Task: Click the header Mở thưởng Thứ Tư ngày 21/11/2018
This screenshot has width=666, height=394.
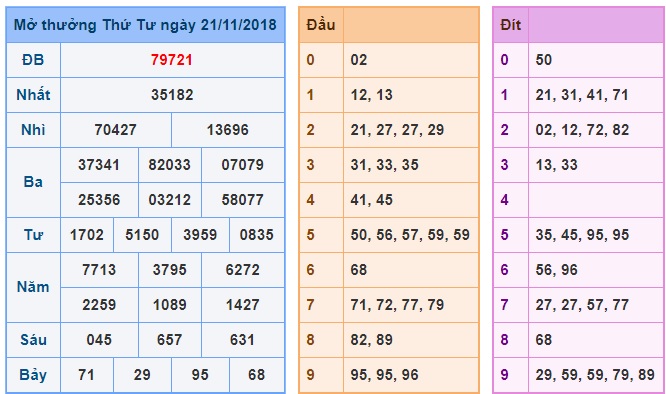Action: point(145,25)
